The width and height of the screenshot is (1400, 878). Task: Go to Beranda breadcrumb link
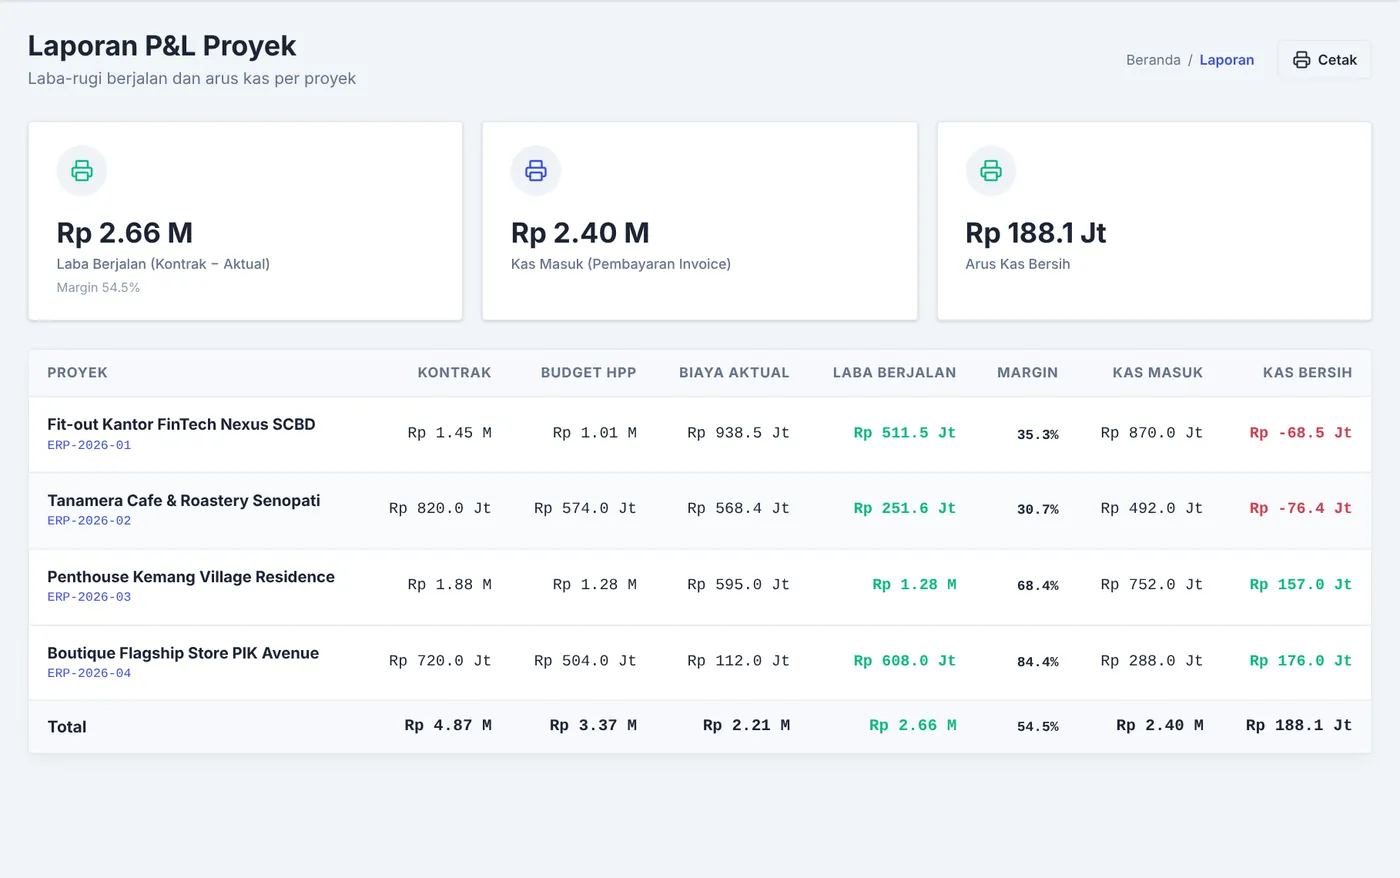(x=1153, y=60)
